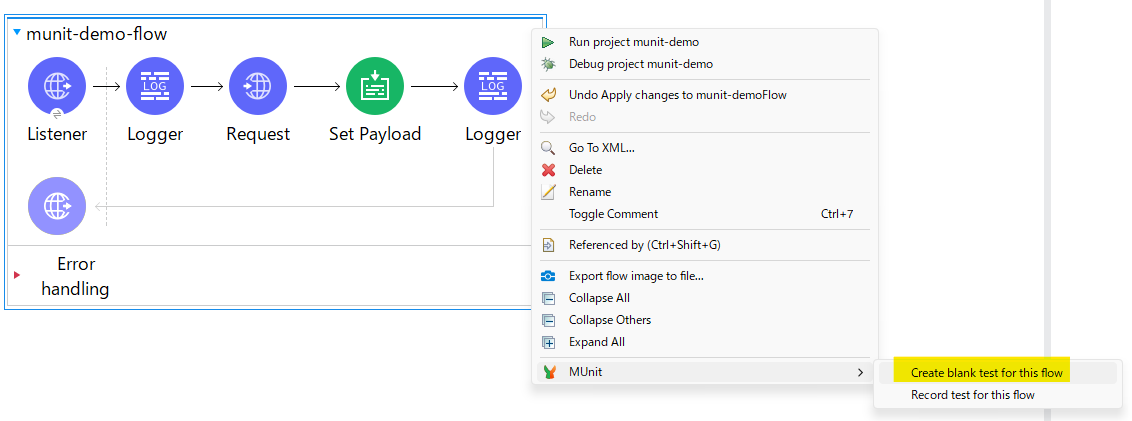Choose Rename from context menu

705,192
